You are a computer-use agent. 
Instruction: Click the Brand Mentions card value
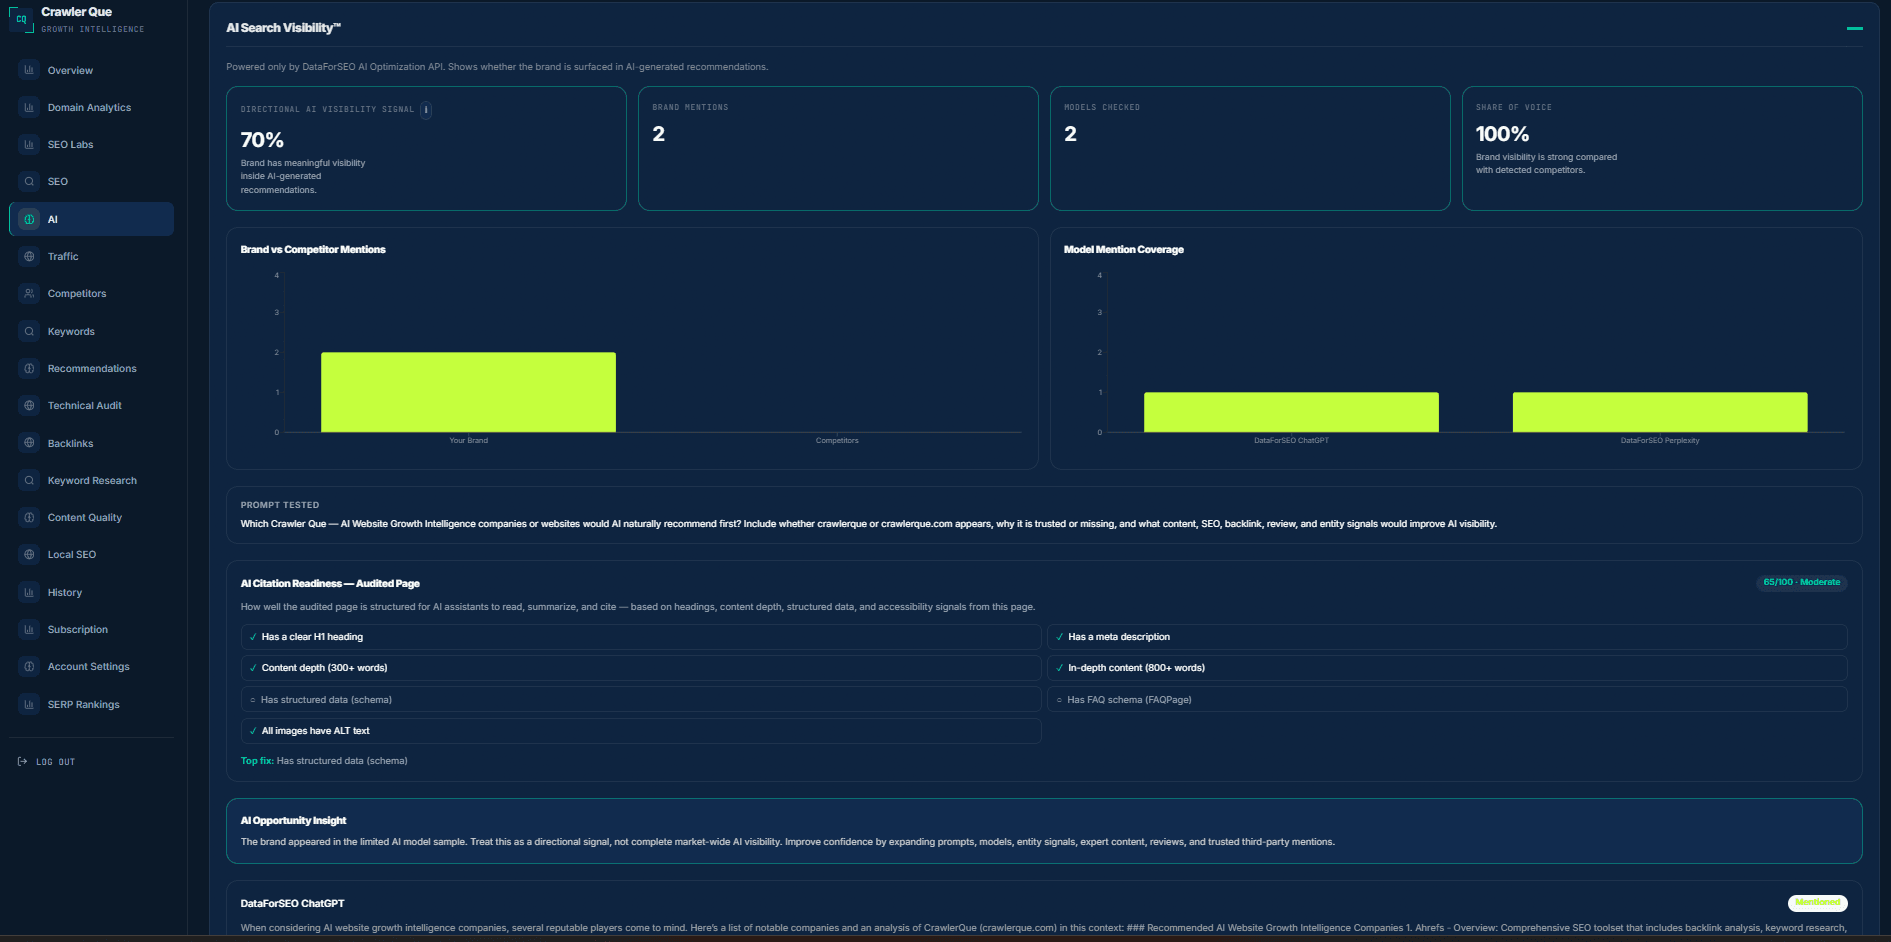coord(659,134)
